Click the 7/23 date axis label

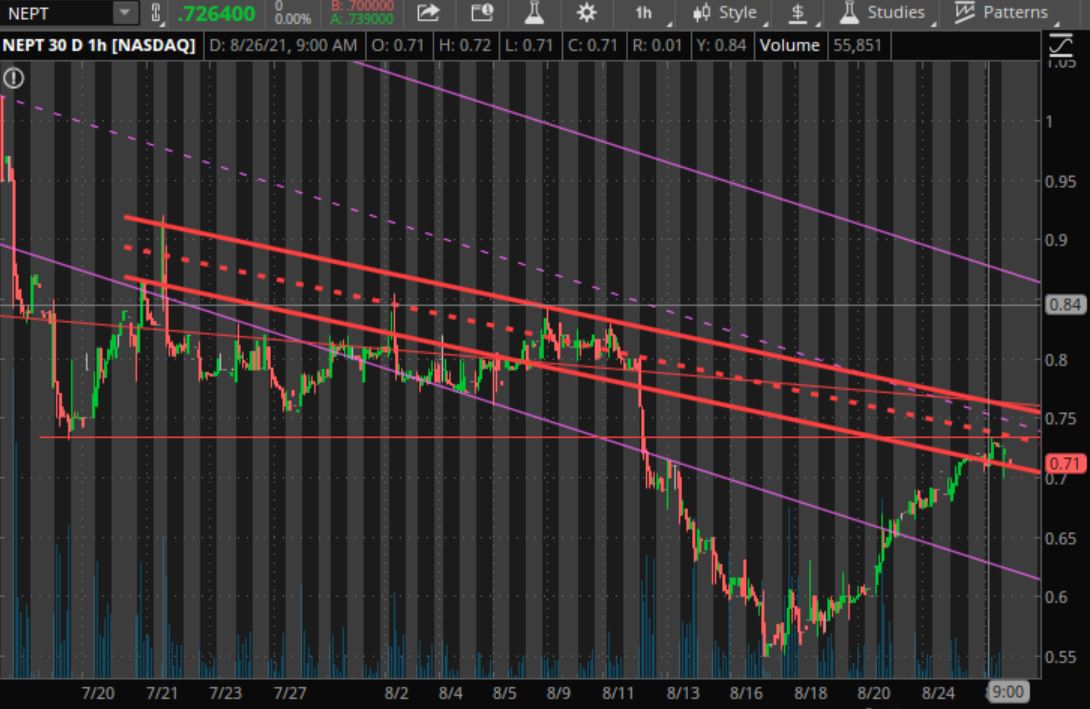coord(225,693)
